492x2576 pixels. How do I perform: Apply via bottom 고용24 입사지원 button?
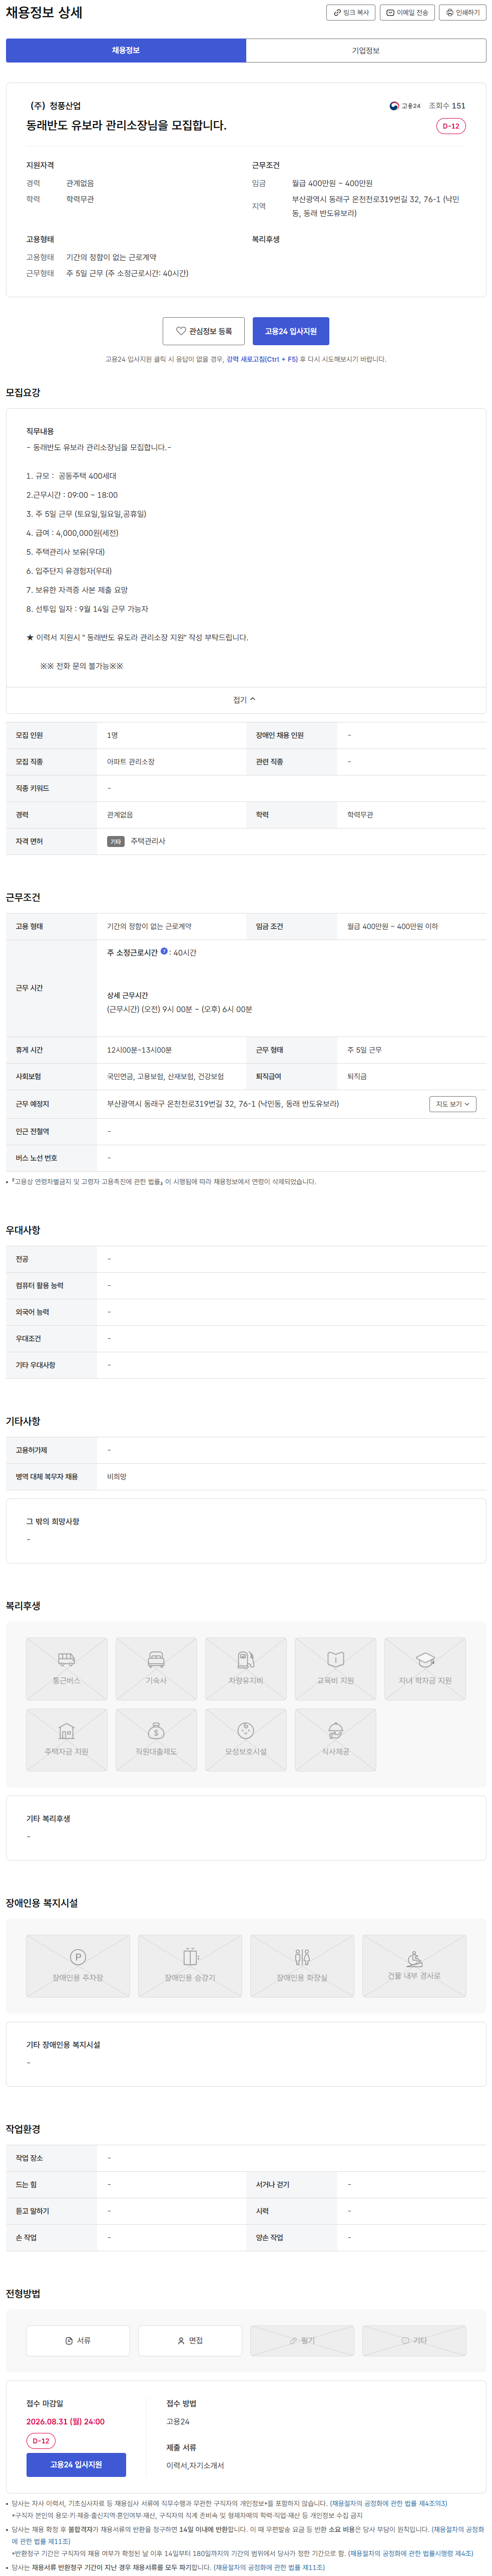tap(76, 2464)
